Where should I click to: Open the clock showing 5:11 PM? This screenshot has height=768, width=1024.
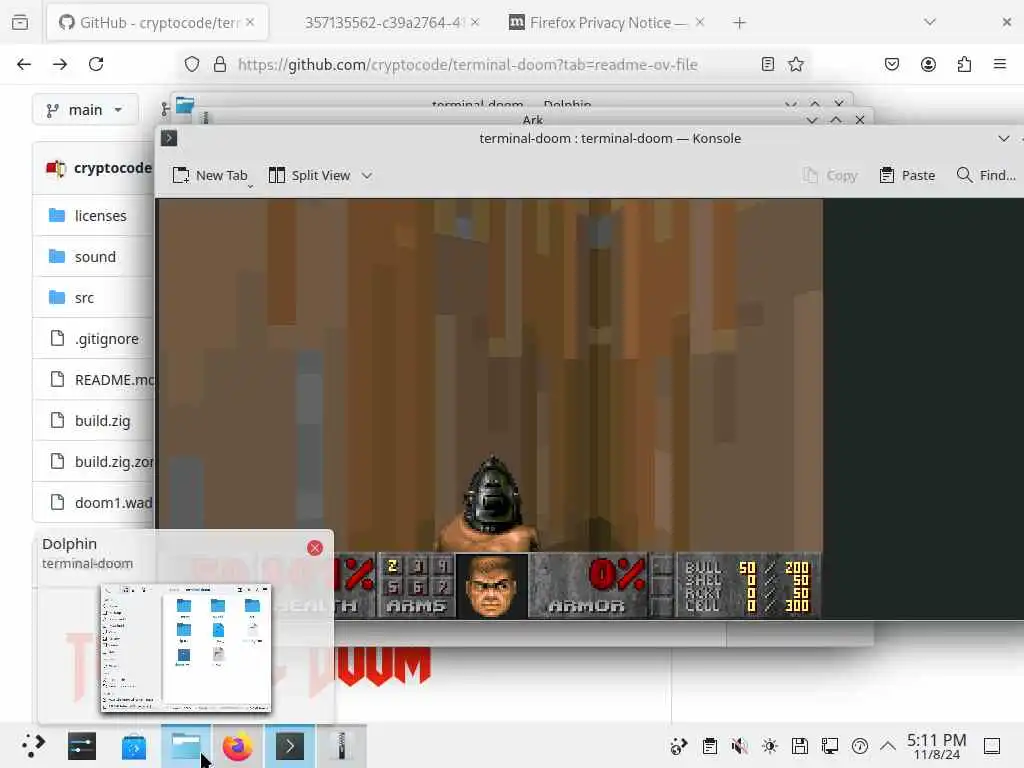[x=936, y=746]
